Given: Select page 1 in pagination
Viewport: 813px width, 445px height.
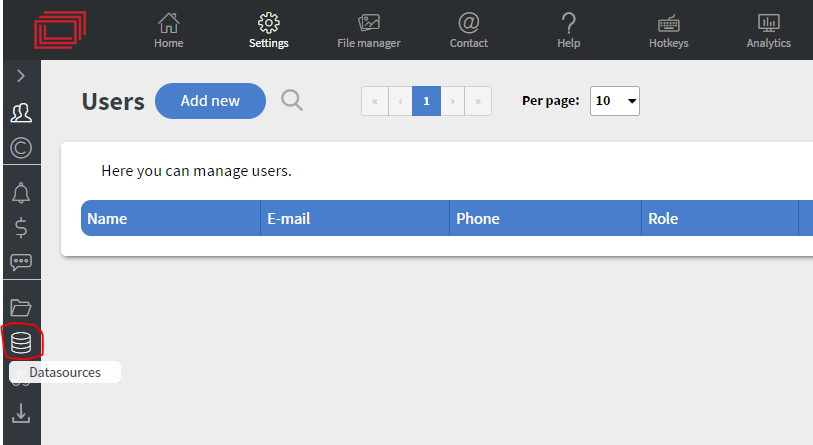Looking at the screenshot, I should (x=426, y=101).
